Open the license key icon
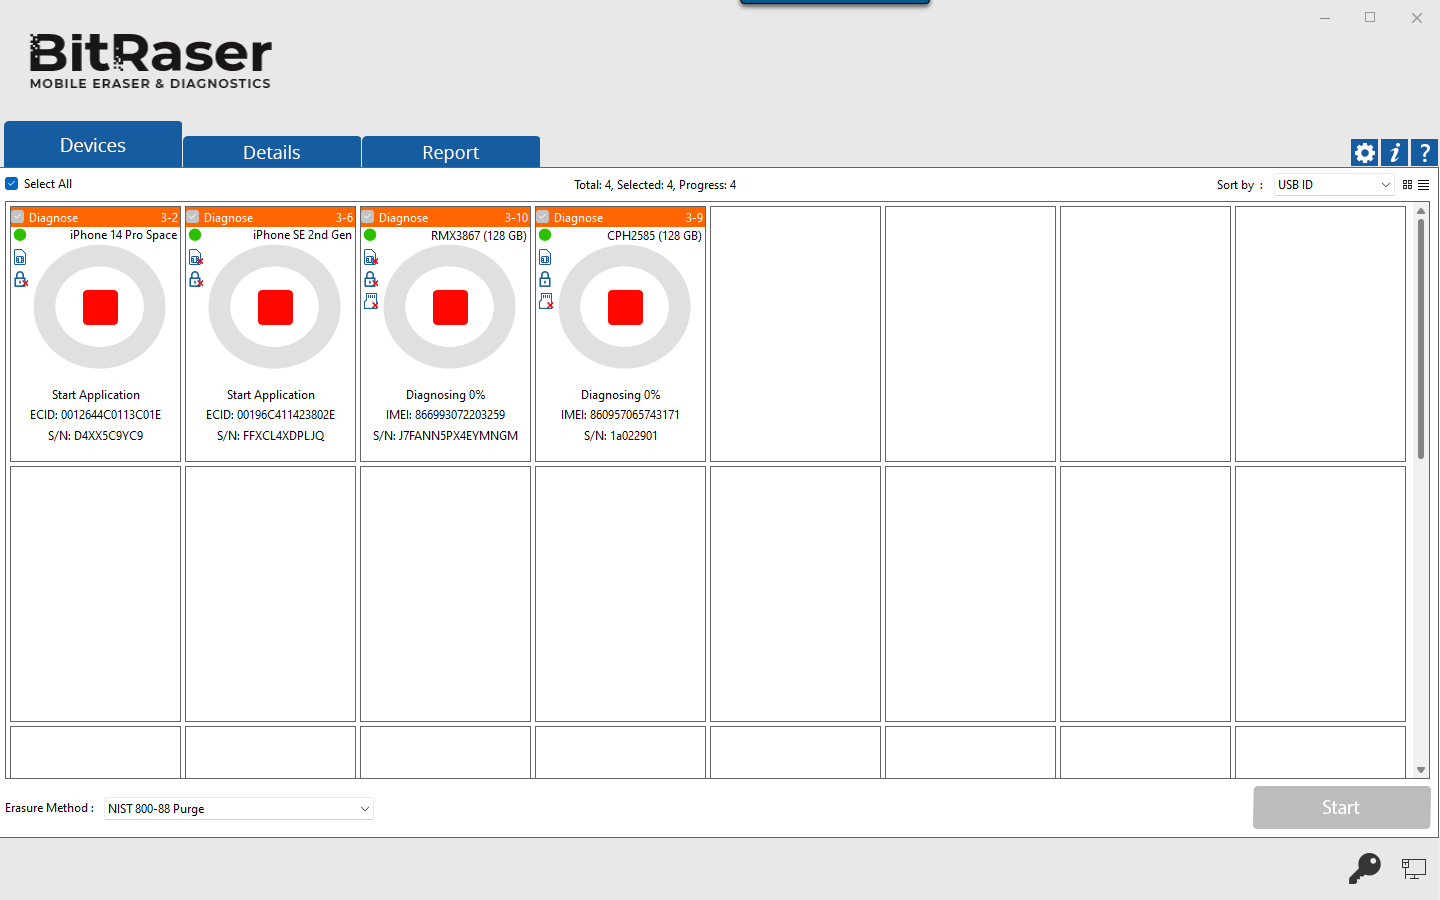This screenshot has width=1440, height=900. coord(1364,868)
